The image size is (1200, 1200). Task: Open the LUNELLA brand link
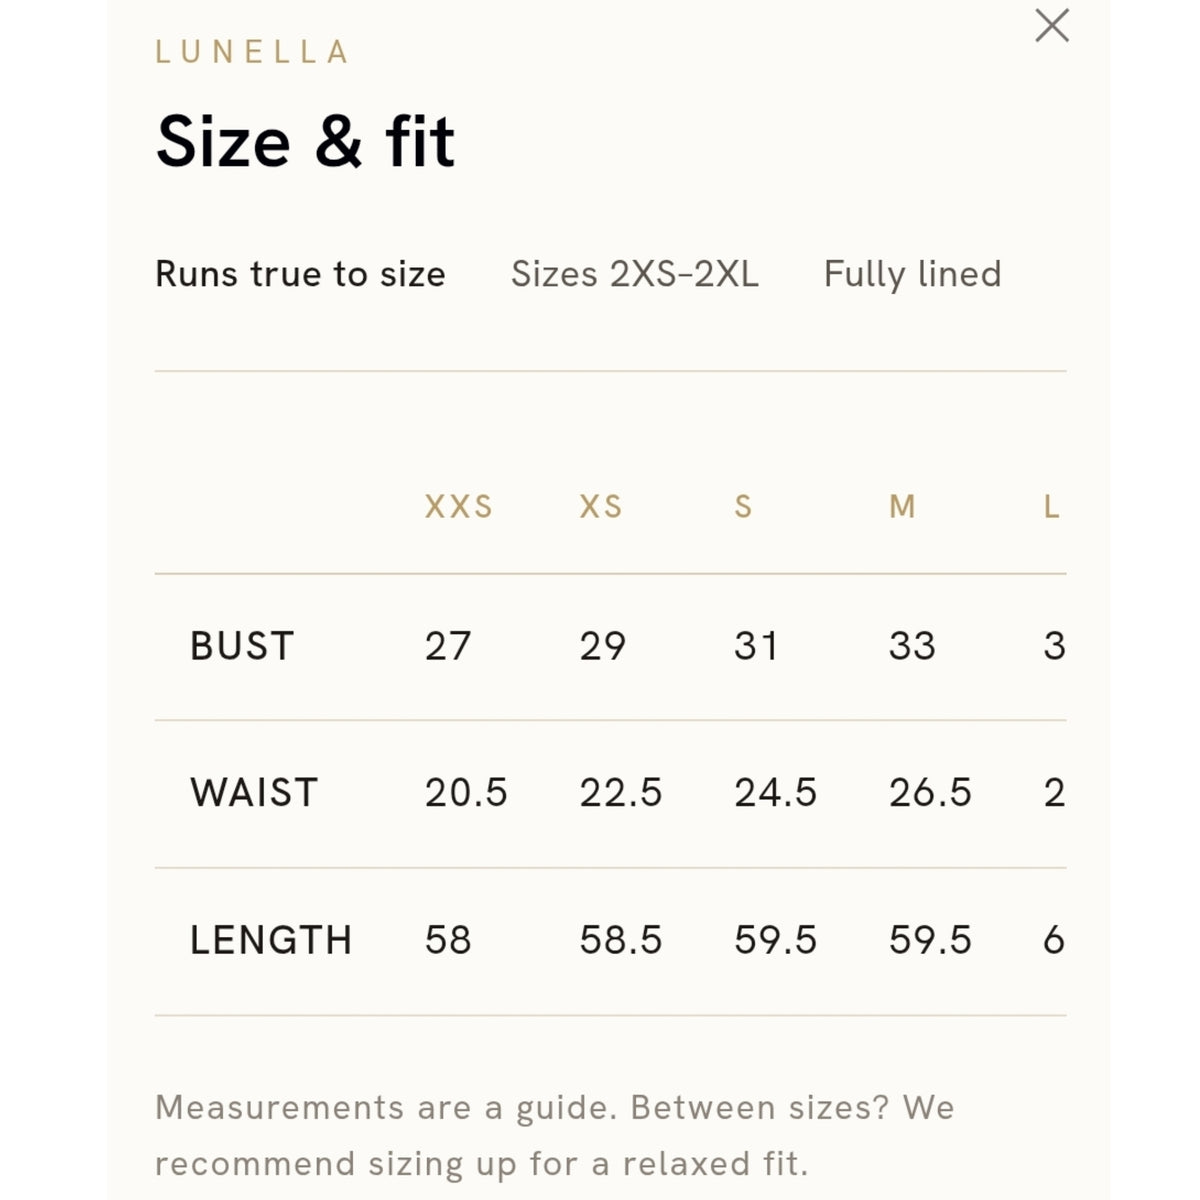(253, 52)
